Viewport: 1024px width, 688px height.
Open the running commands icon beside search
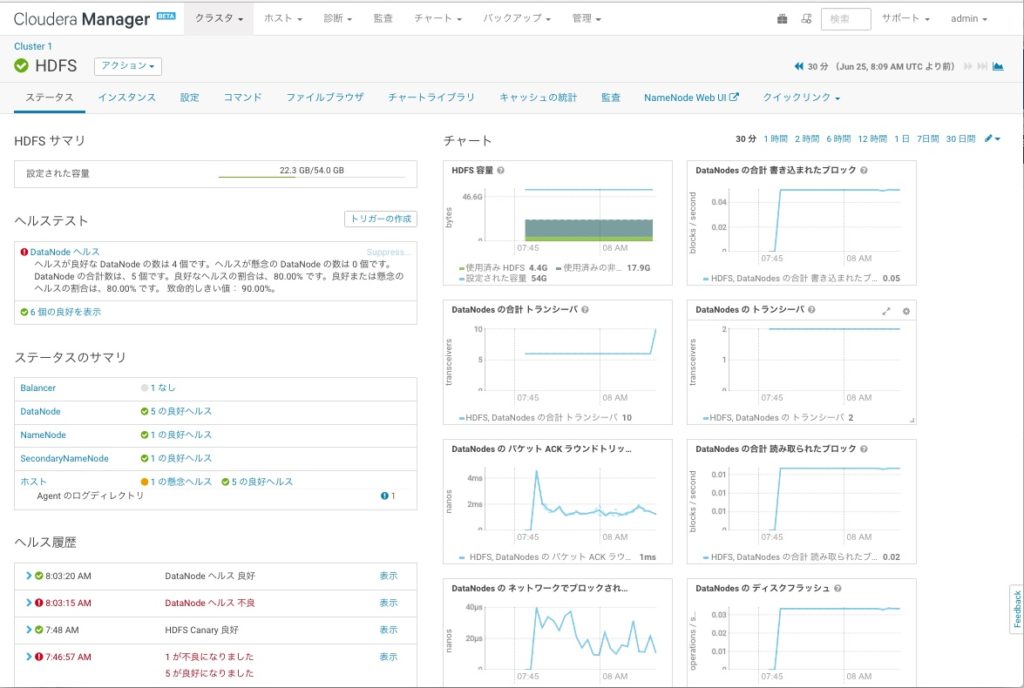806,19
